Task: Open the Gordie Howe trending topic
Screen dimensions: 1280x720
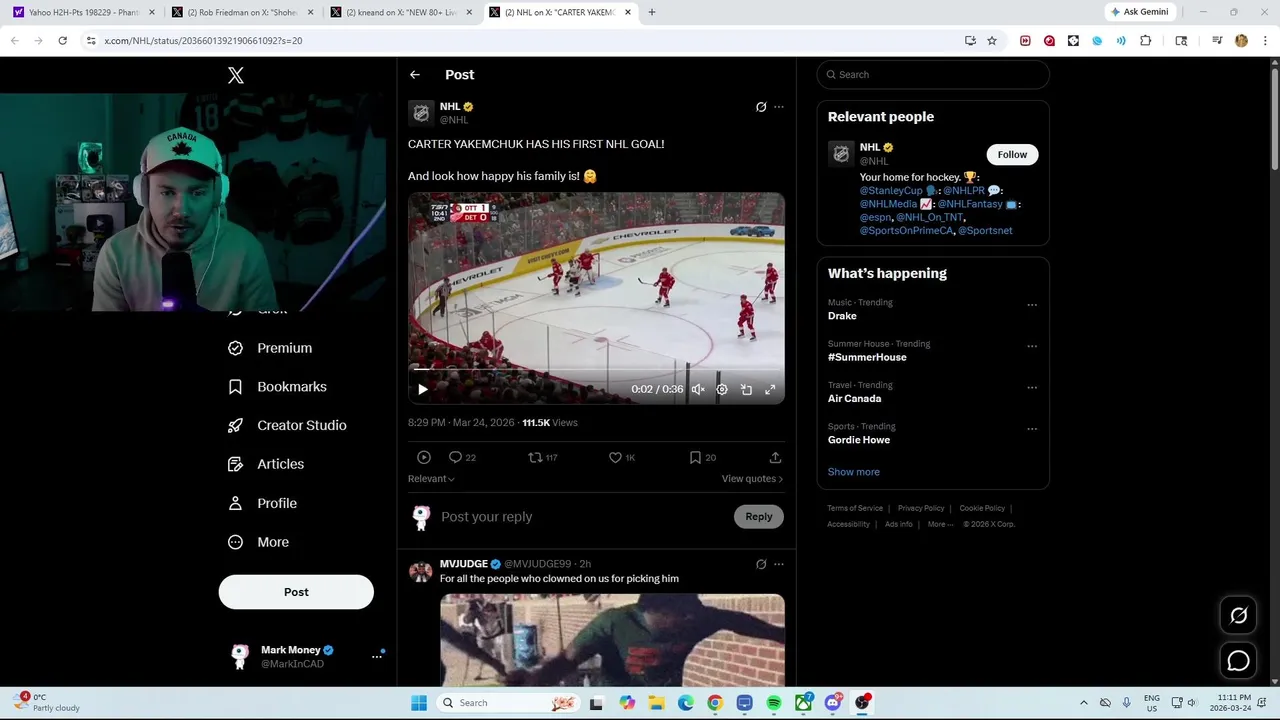Action: (859, 440)
